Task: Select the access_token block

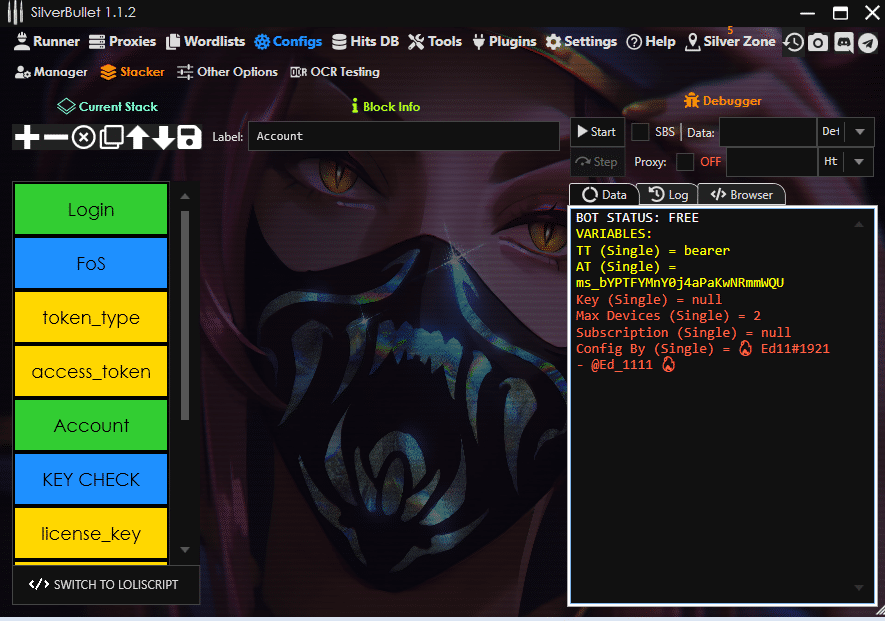Action: [91, 371]
